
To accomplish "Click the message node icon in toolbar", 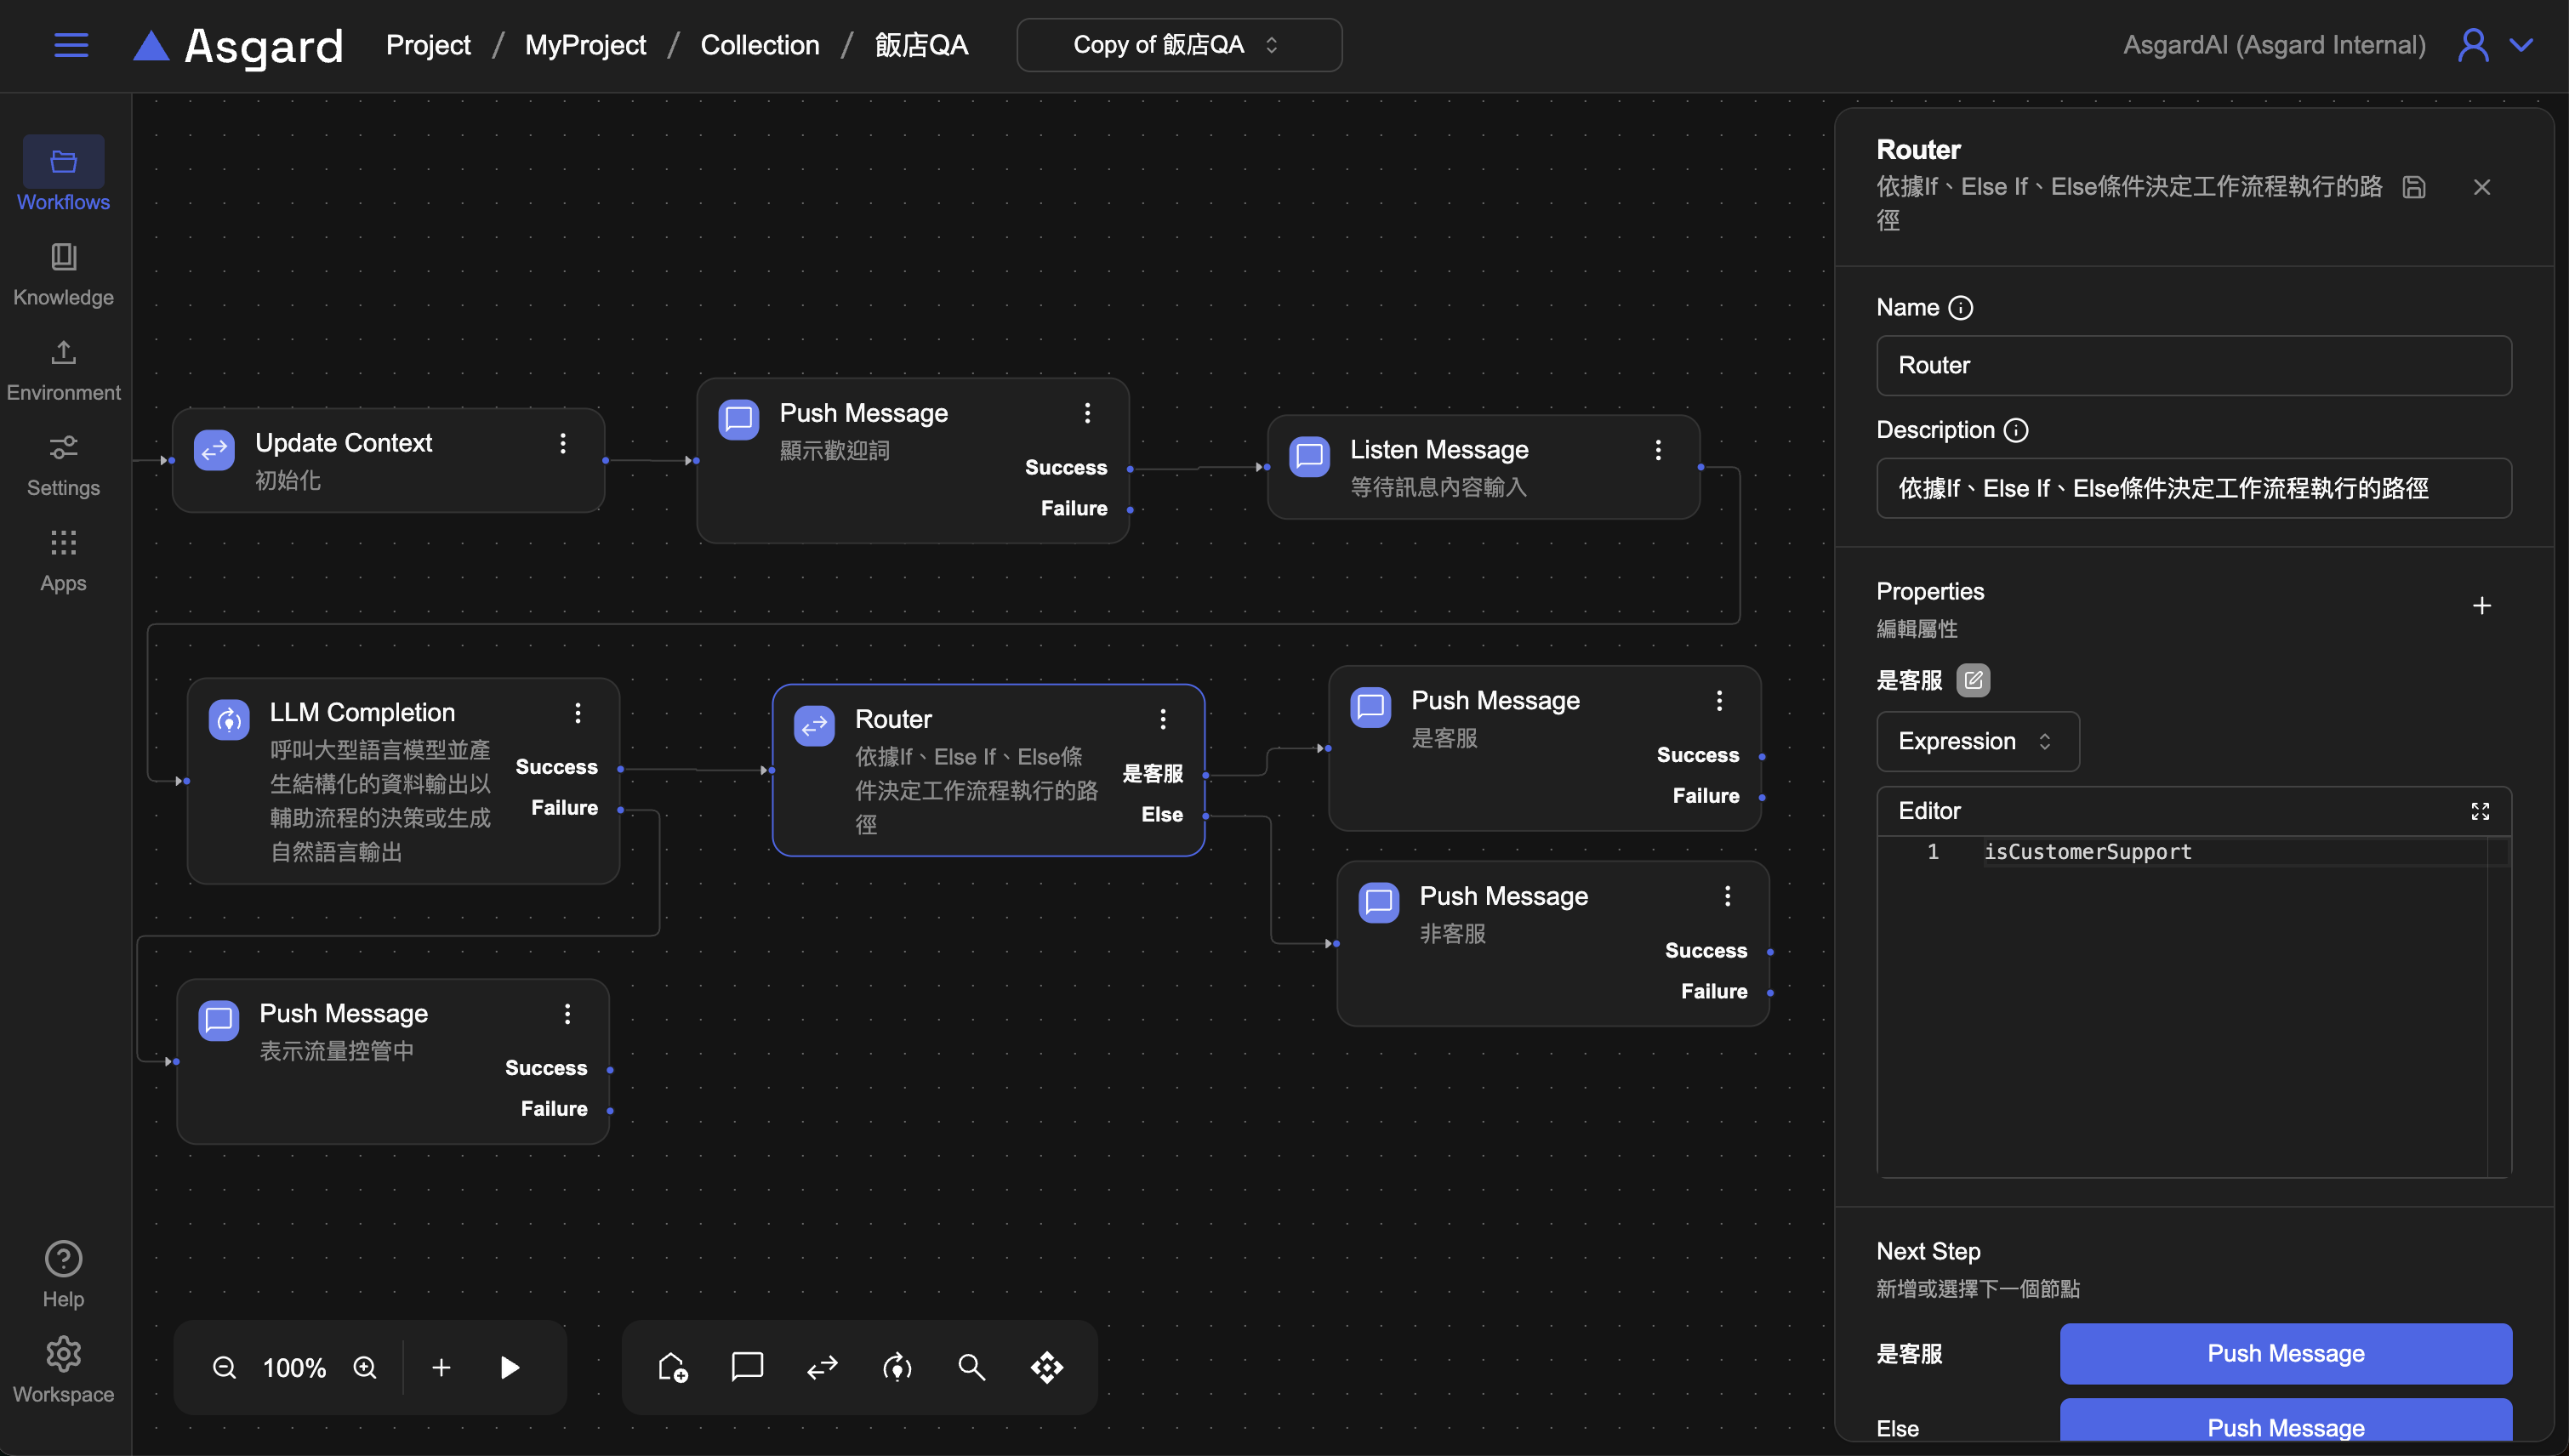I will pyautogui.click(x=747, y=1367).
